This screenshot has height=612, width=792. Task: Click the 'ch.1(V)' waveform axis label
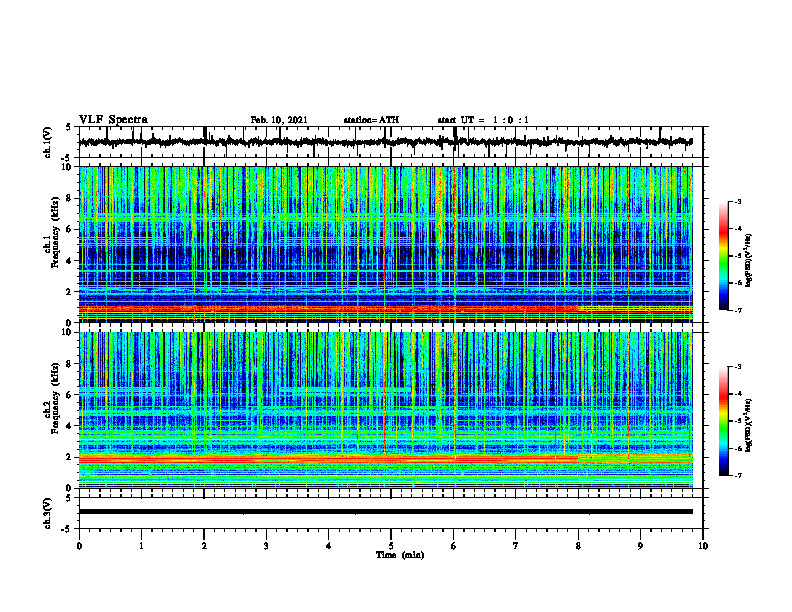tap(47, 142)
